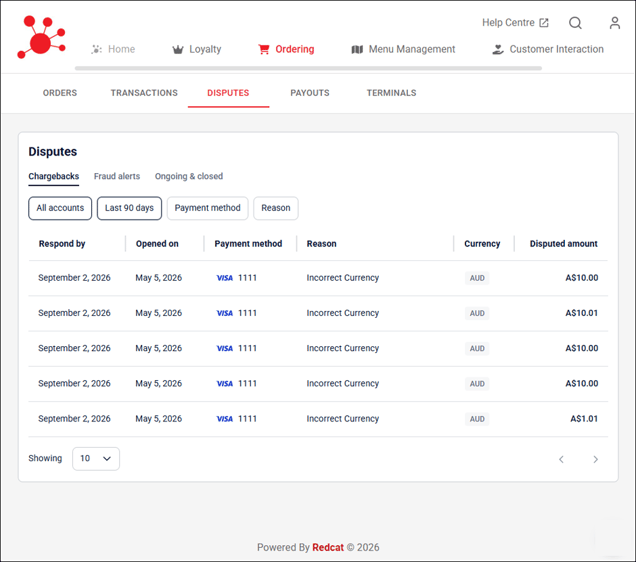
Task: Click the Redcat footer link
Action: pos(328,547)
